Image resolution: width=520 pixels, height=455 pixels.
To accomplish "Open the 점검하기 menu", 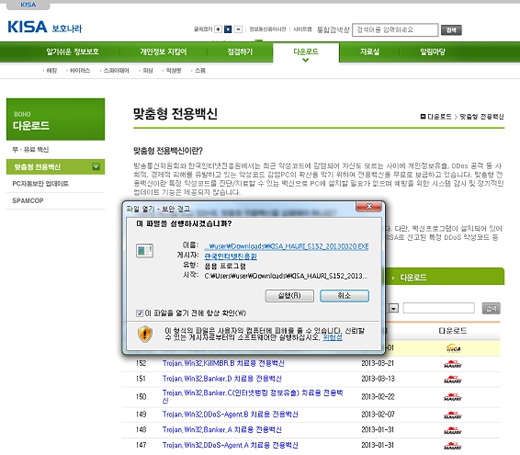I will click(x=240, y=52).
